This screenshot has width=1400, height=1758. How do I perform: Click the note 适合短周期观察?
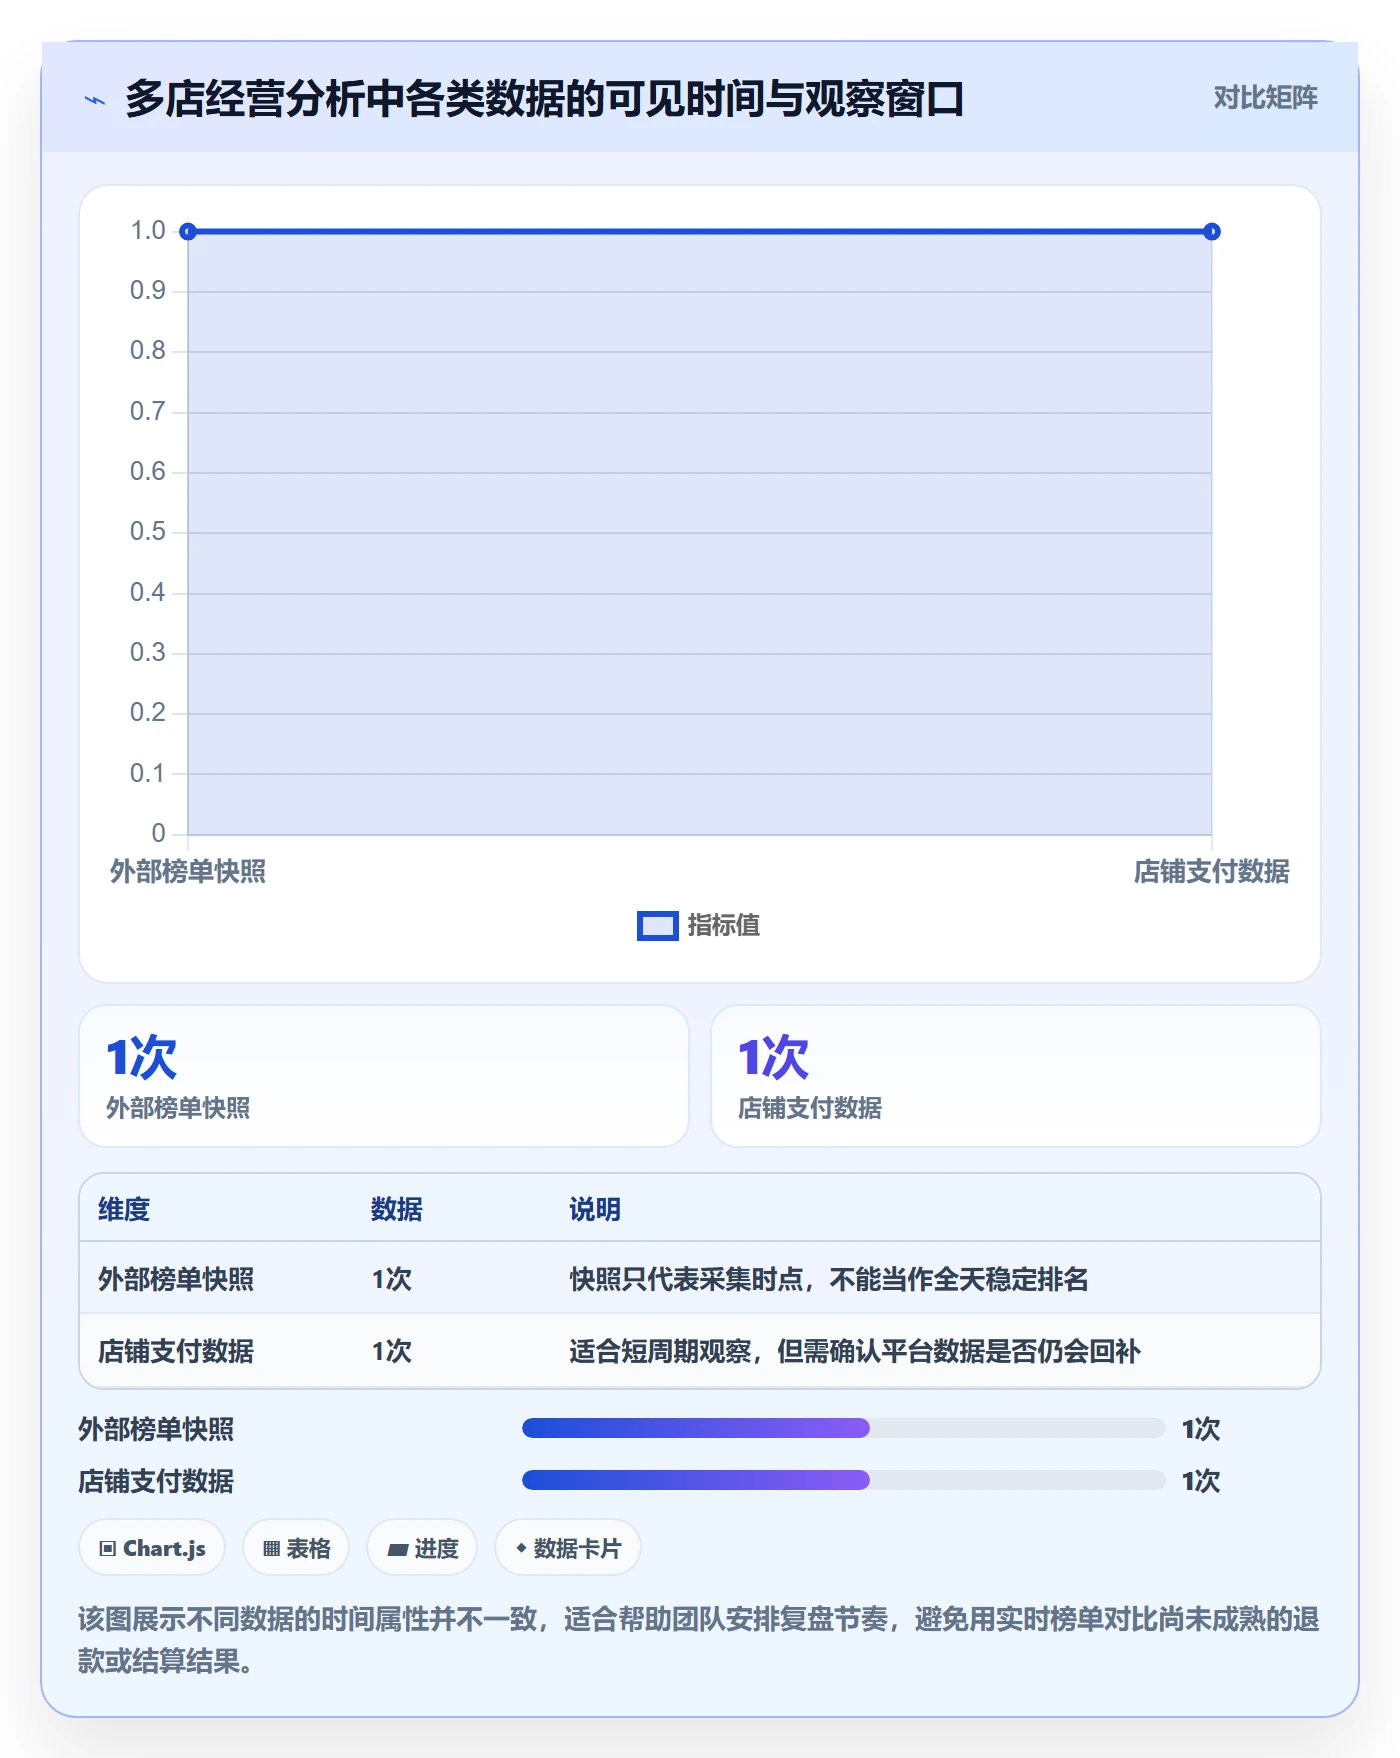(x=855, y=1351)
